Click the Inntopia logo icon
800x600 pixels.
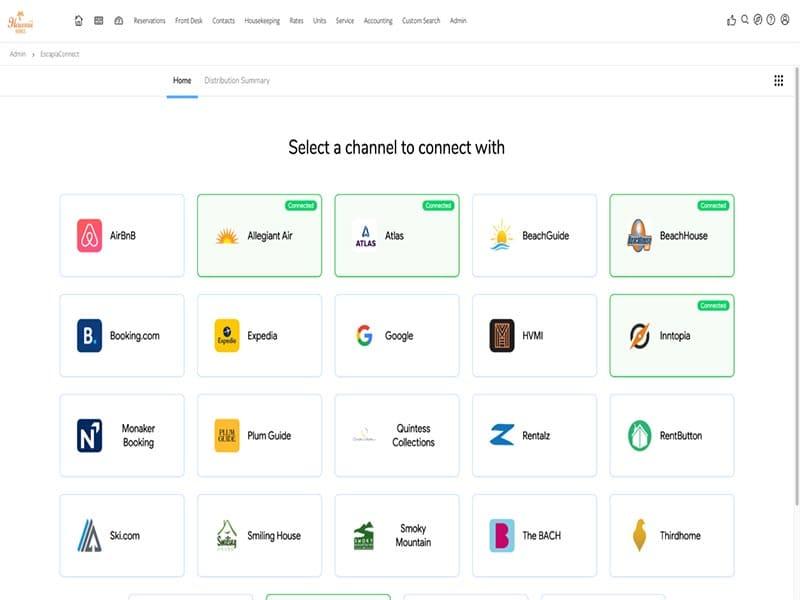pyautogui.click(x=639, y=336)
